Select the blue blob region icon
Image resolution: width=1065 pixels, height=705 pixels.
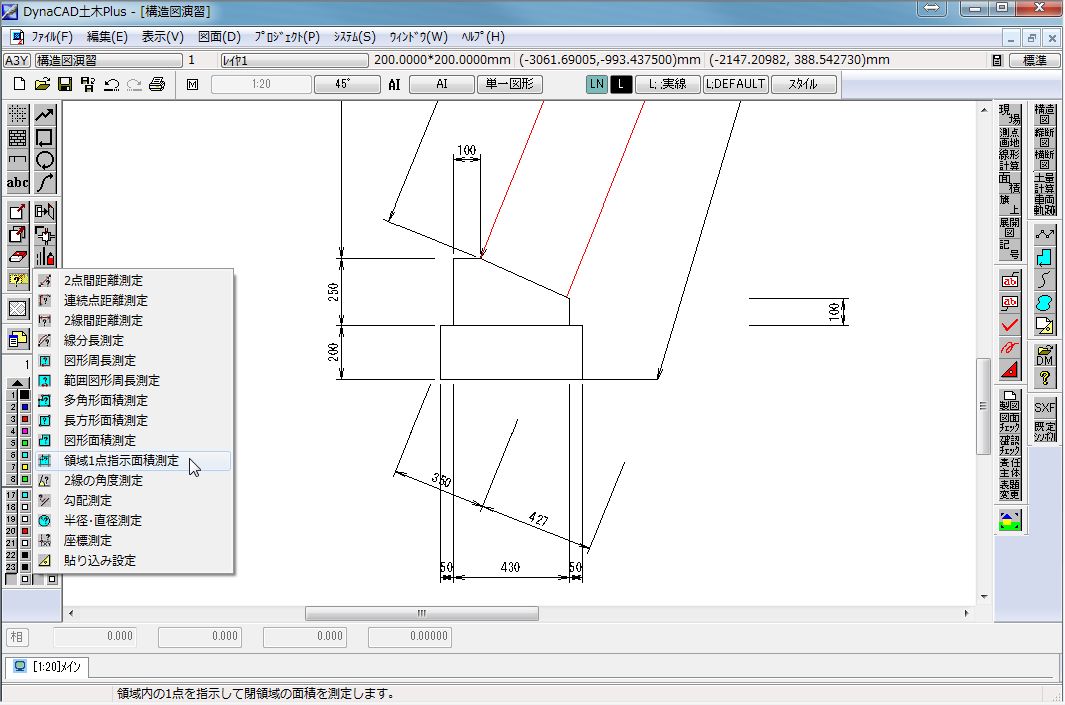click(x=1045, y=303)
